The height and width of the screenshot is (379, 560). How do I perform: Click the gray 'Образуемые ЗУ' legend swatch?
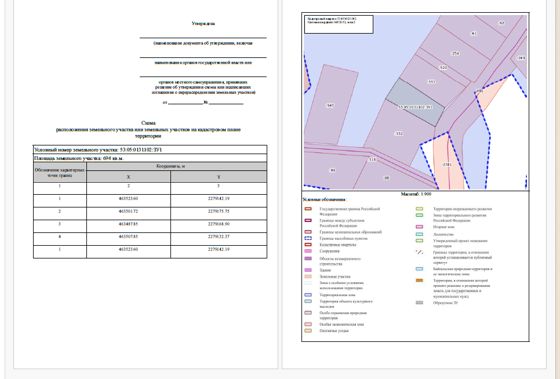(x=420, y=303)
